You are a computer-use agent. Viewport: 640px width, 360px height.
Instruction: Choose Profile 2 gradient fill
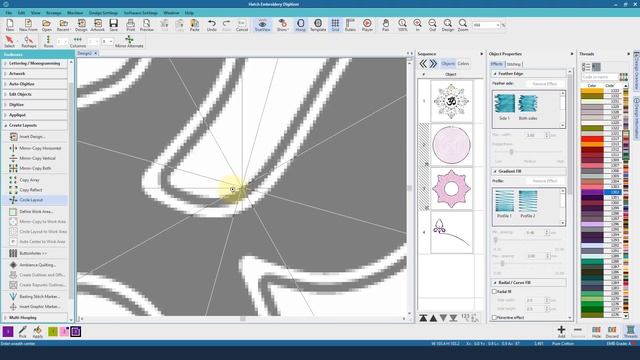pyautogui.click(x=528, y=204)
